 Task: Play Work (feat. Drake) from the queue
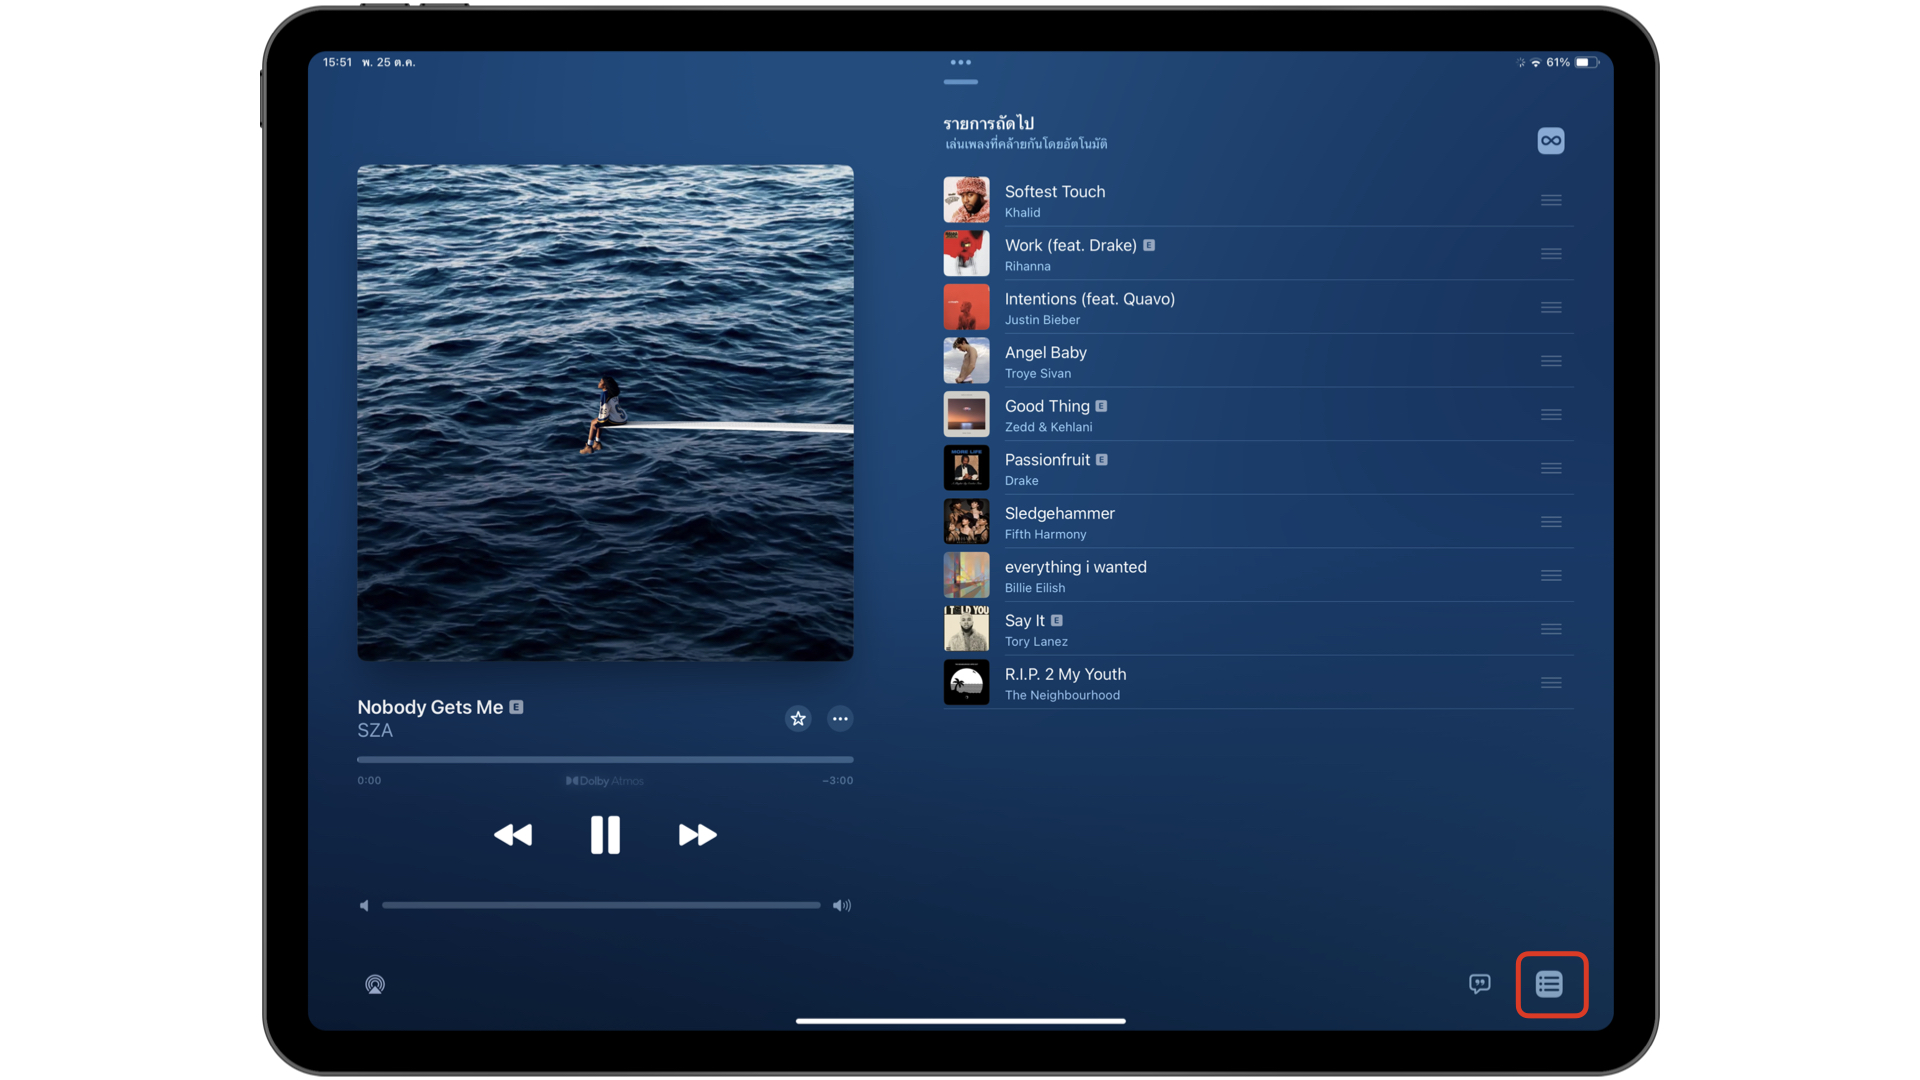(x=1070, y=254)
